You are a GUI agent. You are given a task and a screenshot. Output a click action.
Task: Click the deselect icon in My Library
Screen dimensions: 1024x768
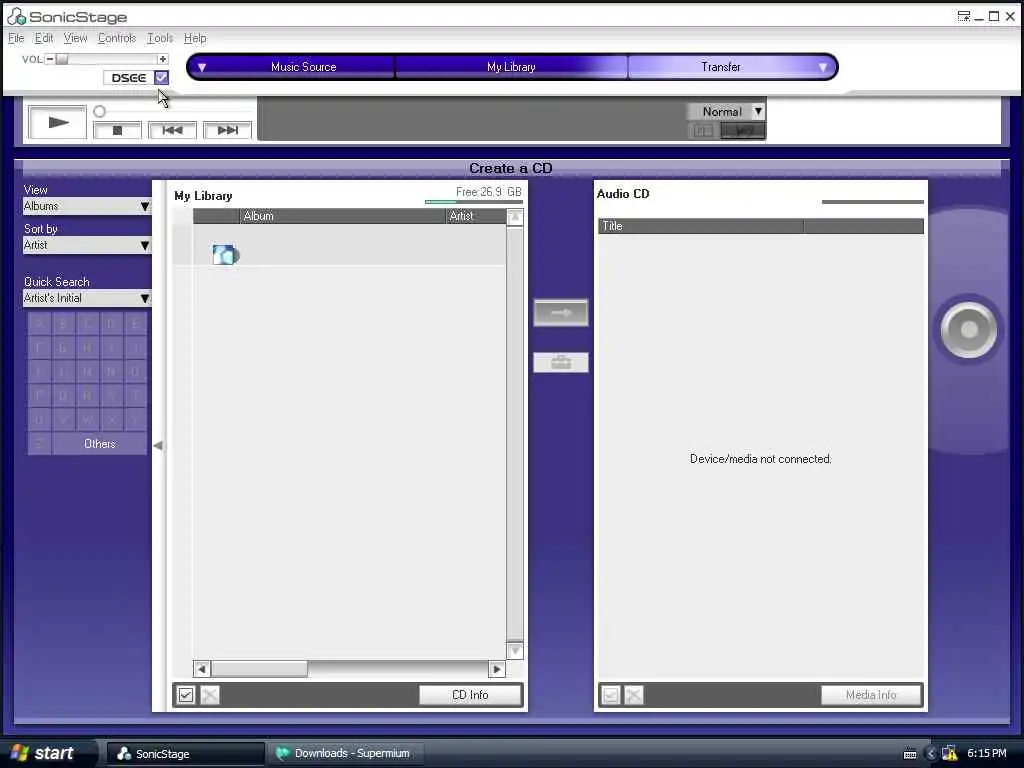point(210,696)
